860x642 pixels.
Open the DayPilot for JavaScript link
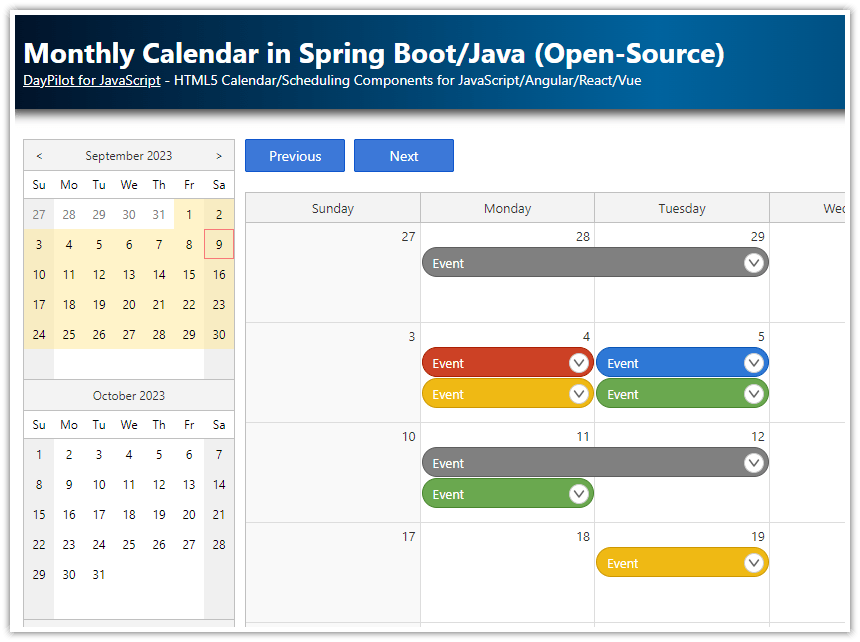(91, 80)
